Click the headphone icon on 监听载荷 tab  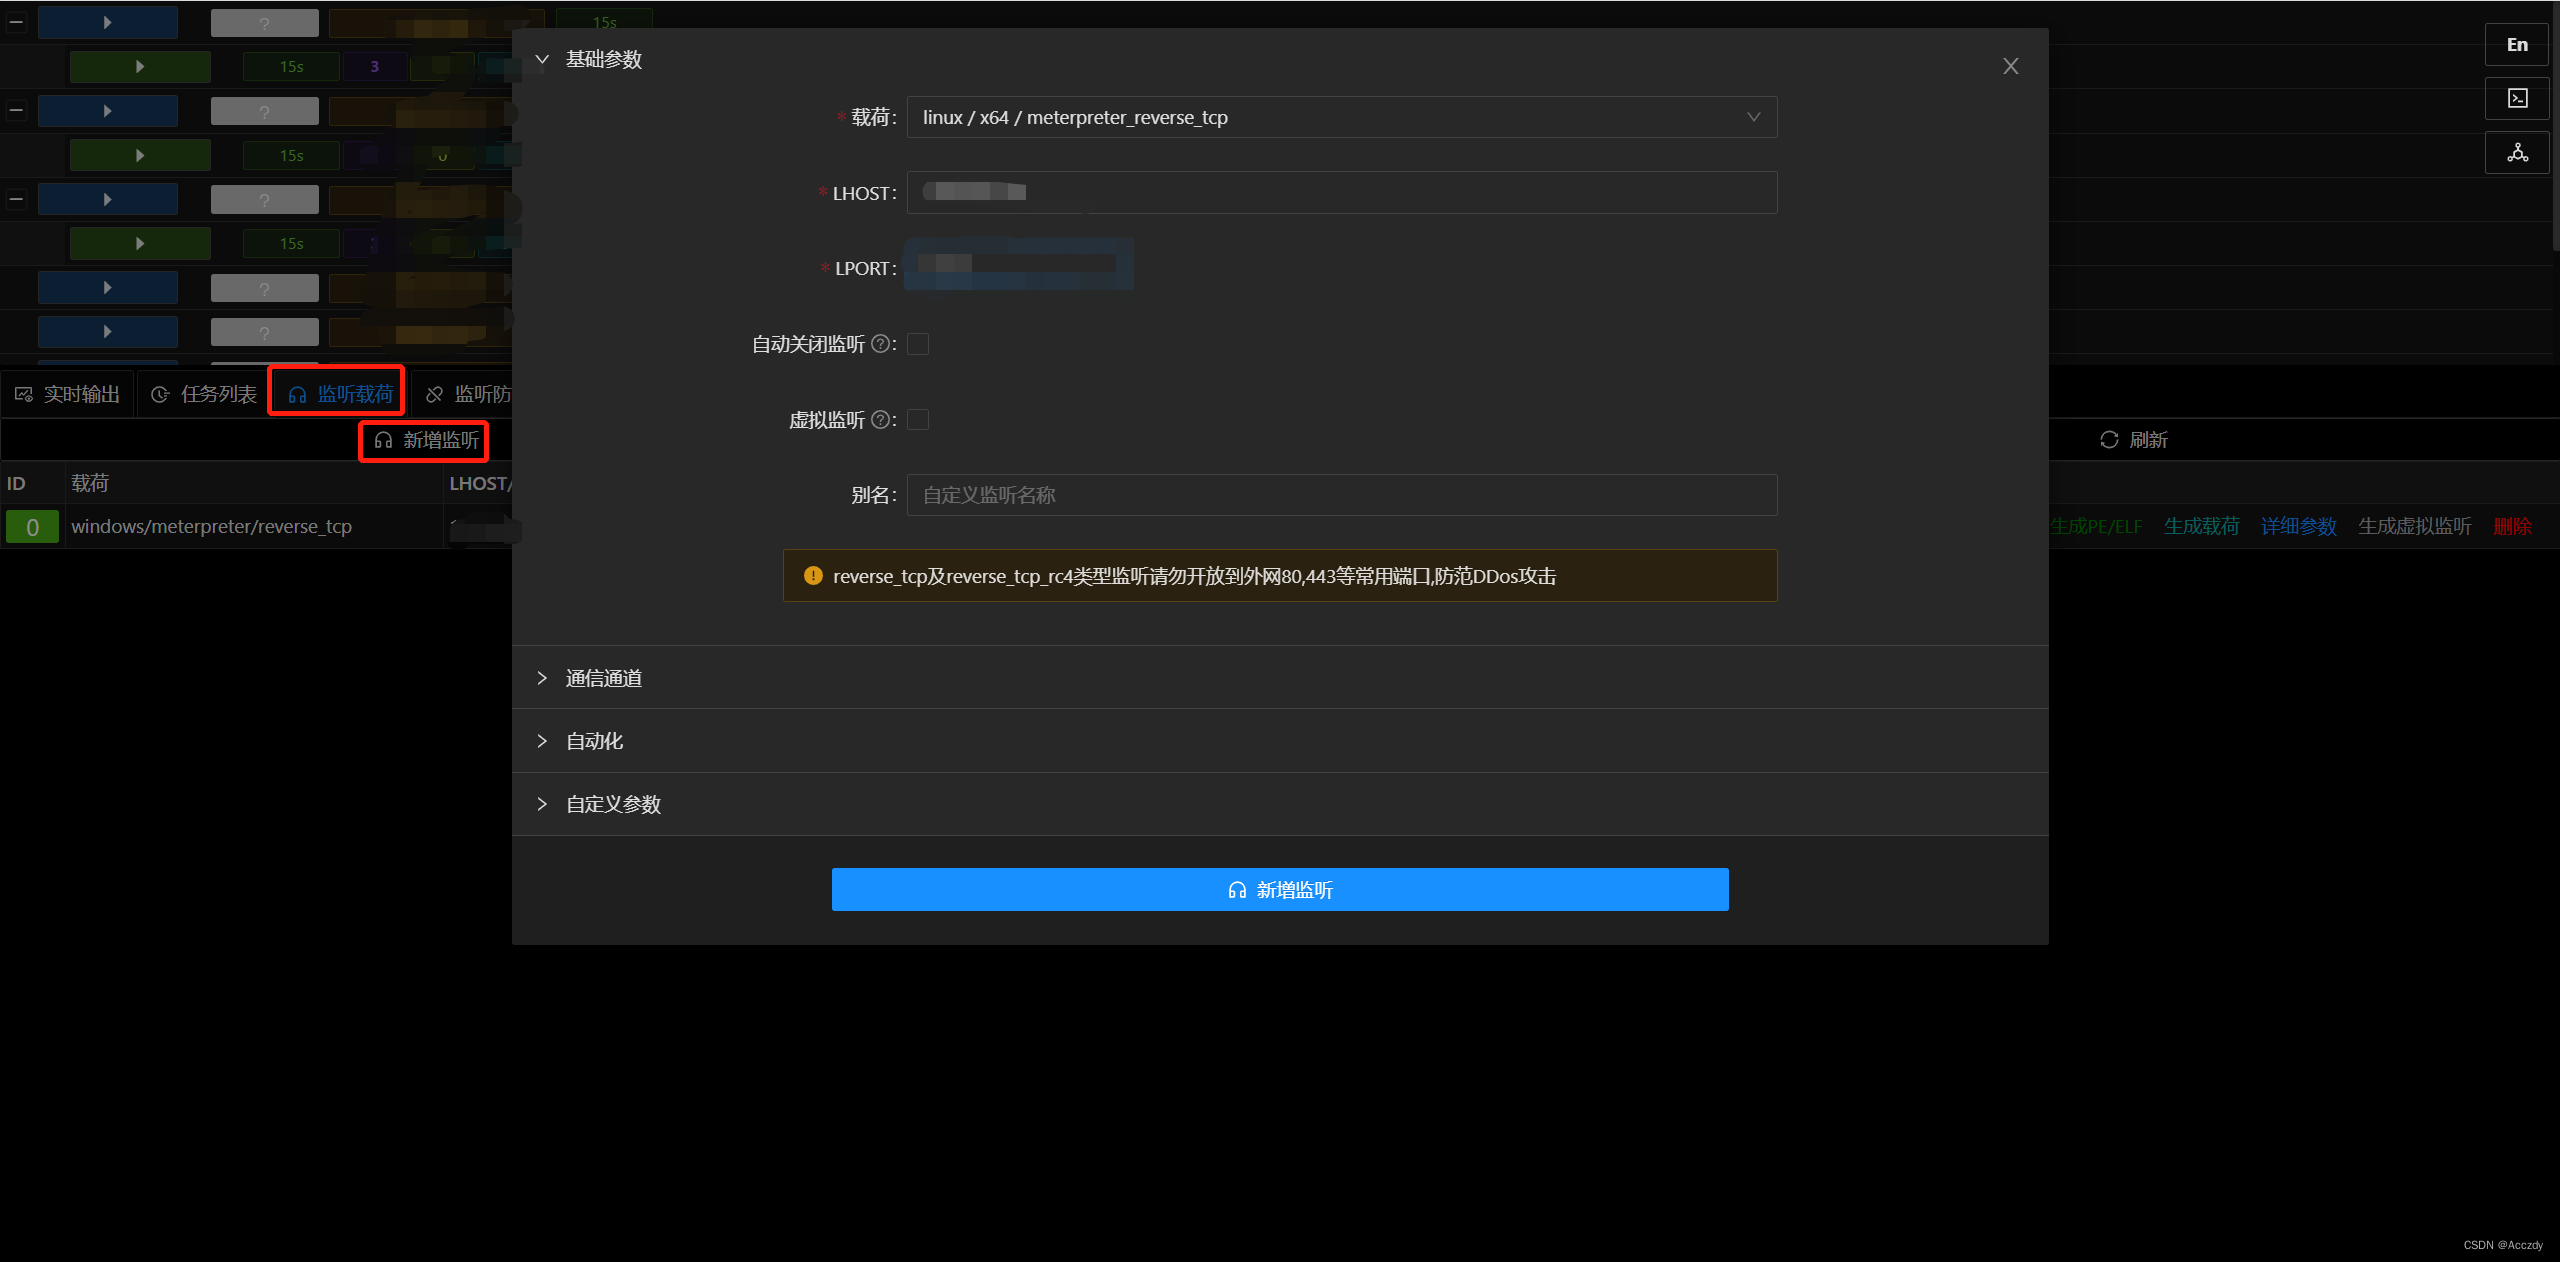click(x=297, y=395)
